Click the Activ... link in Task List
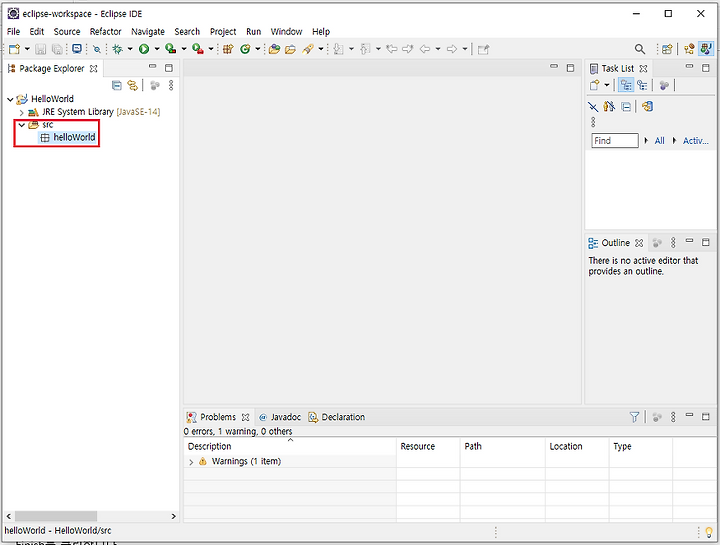Screen dimensions: 720x545 [696, 140]
